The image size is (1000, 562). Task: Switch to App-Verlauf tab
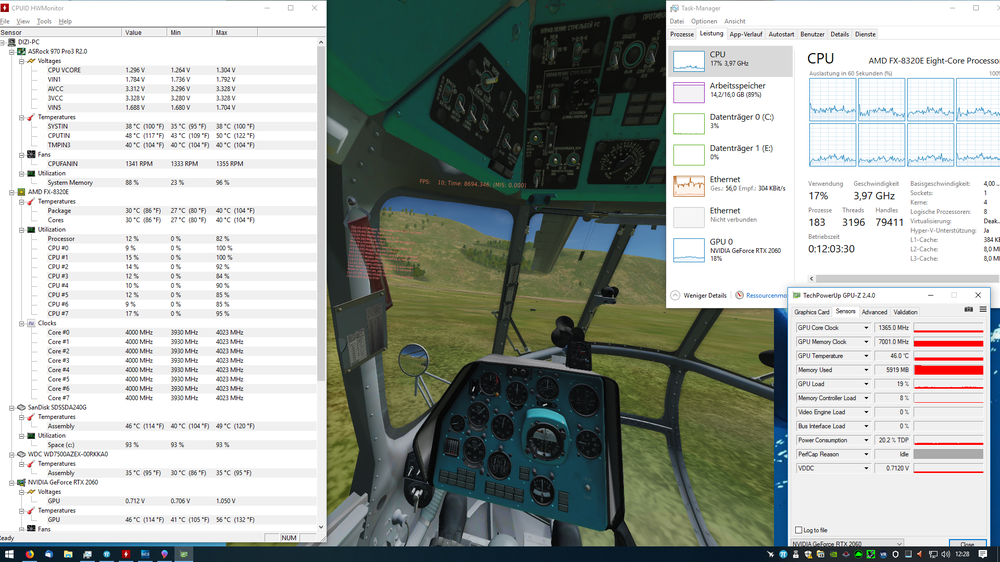(746, 34)
